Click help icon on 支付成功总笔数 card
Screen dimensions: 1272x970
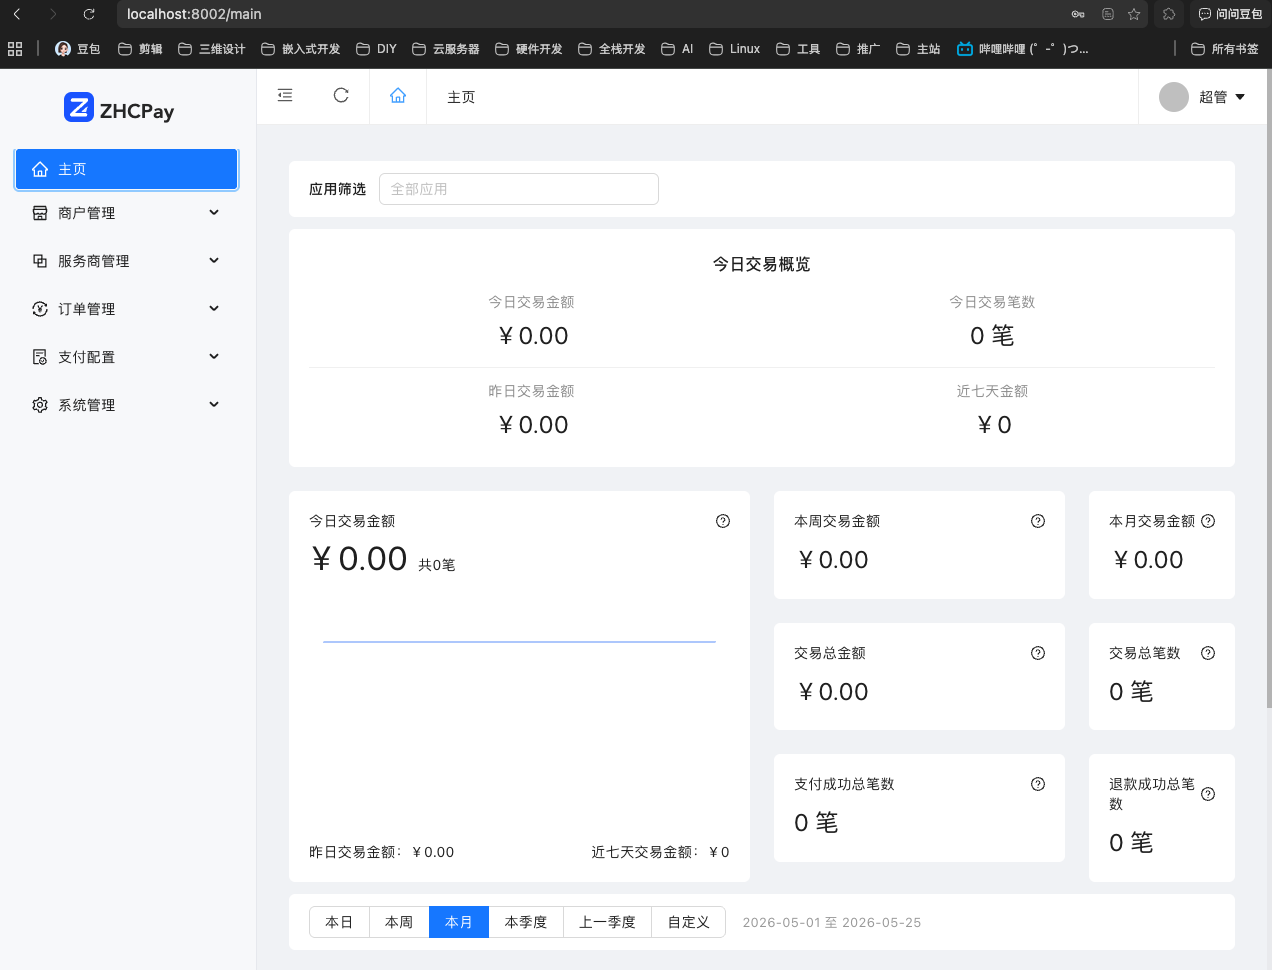coord(1038,784)
